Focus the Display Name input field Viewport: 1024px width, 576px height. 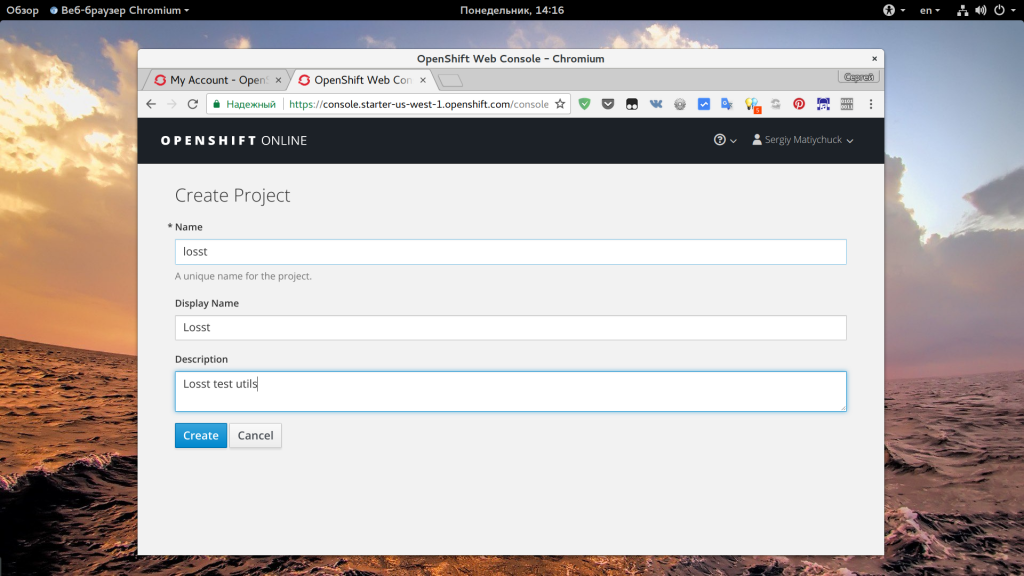(x=510, y=328)
